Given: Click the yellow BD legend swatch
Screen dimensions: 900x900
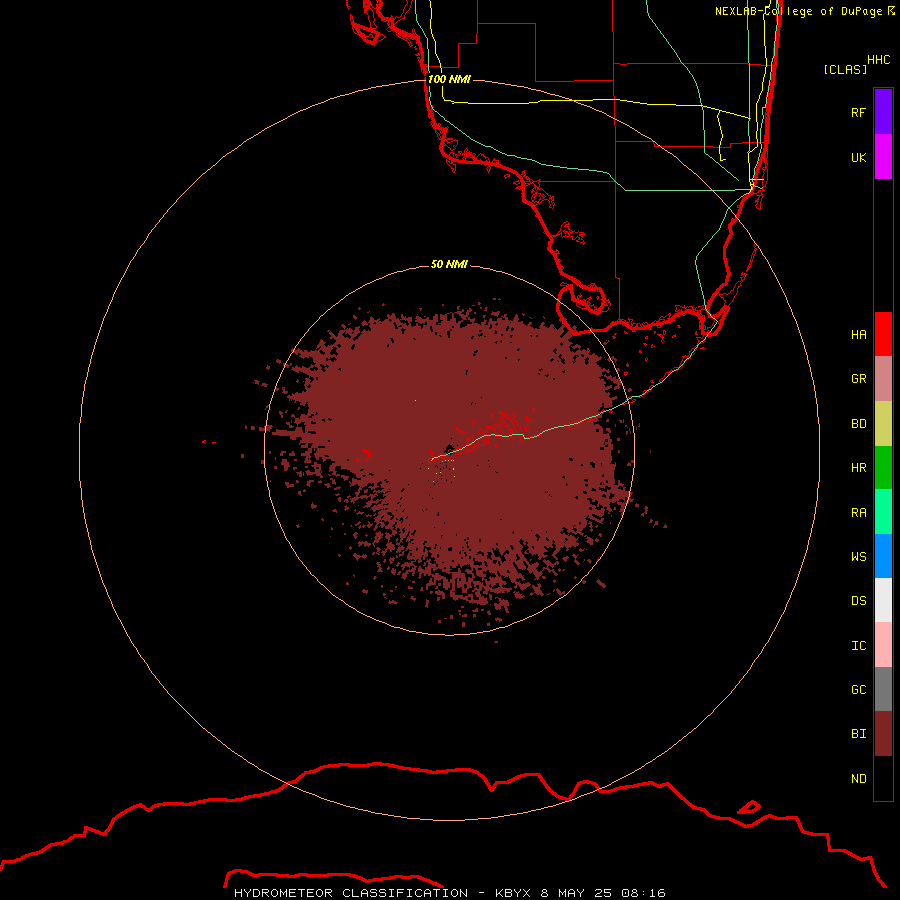Looking at the screenshot, I should 883,424.
